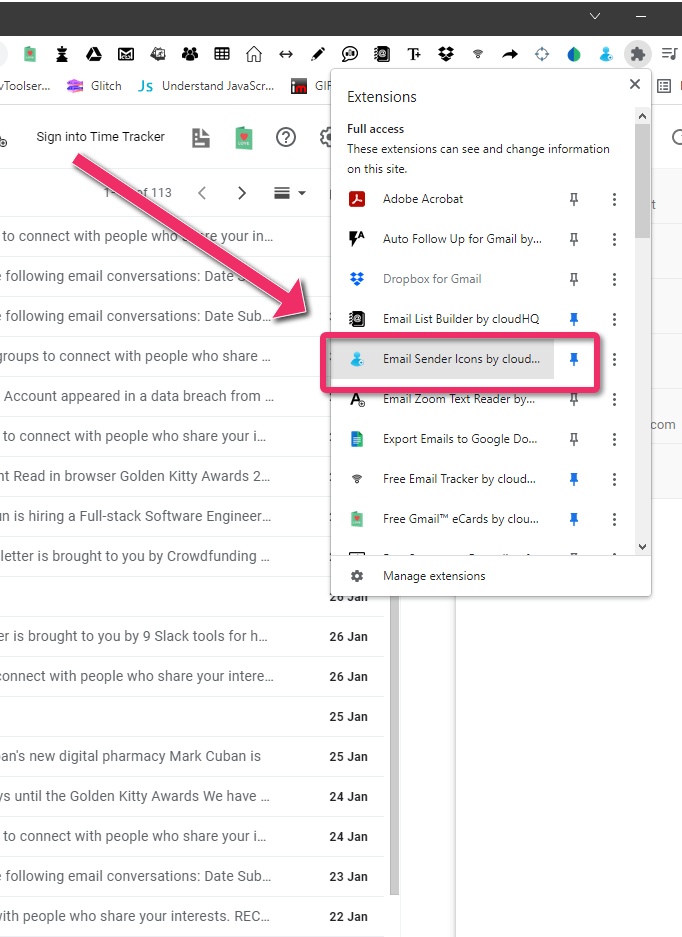Click the T+ text extension icon
Viewport: 682px width, 937px height.
pos(414,54)
